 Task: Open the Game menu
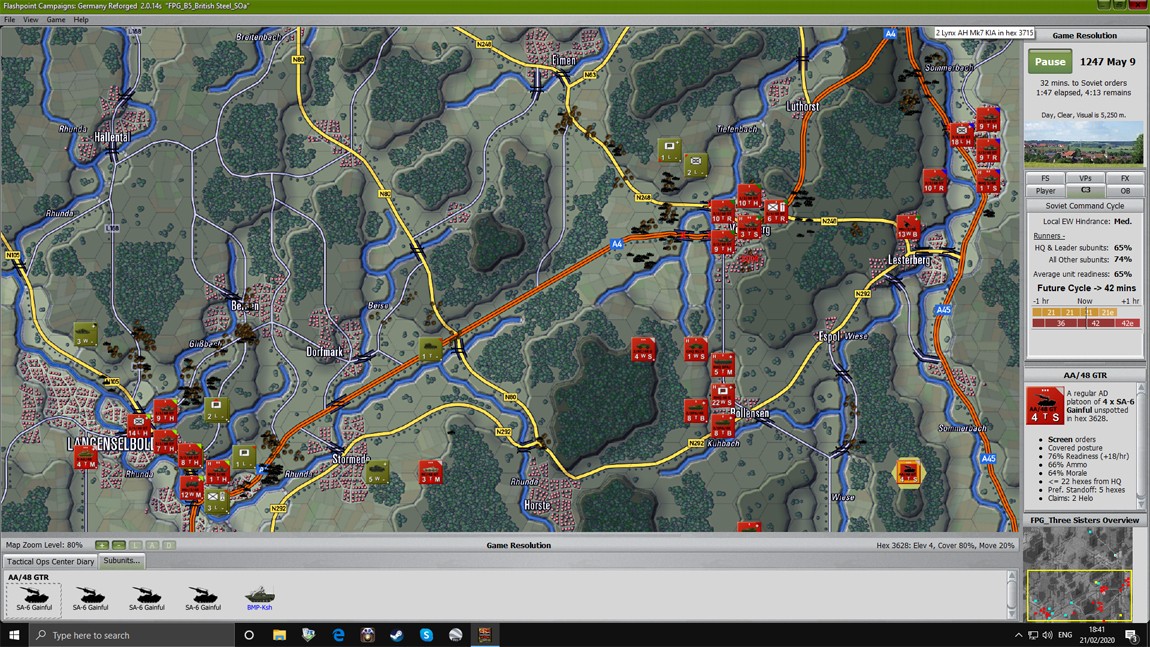tap(56, 20)
